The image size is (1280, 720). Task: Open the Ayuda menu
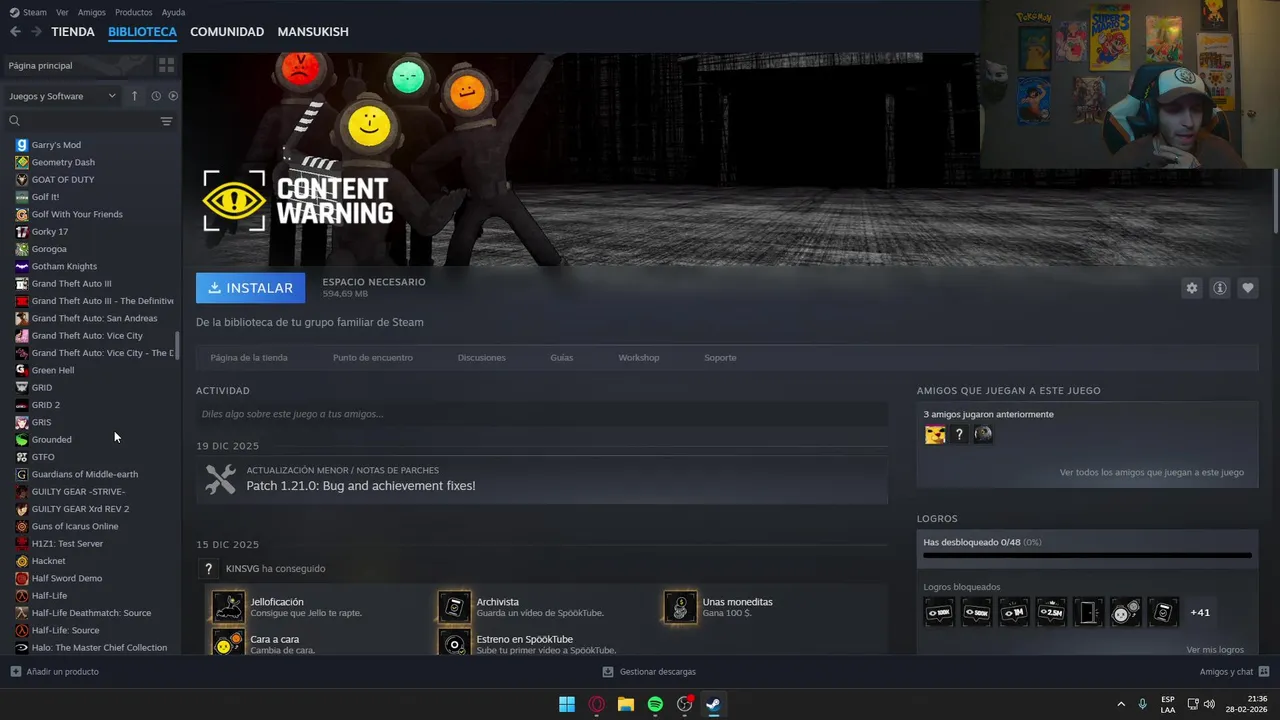click(173, 12)
